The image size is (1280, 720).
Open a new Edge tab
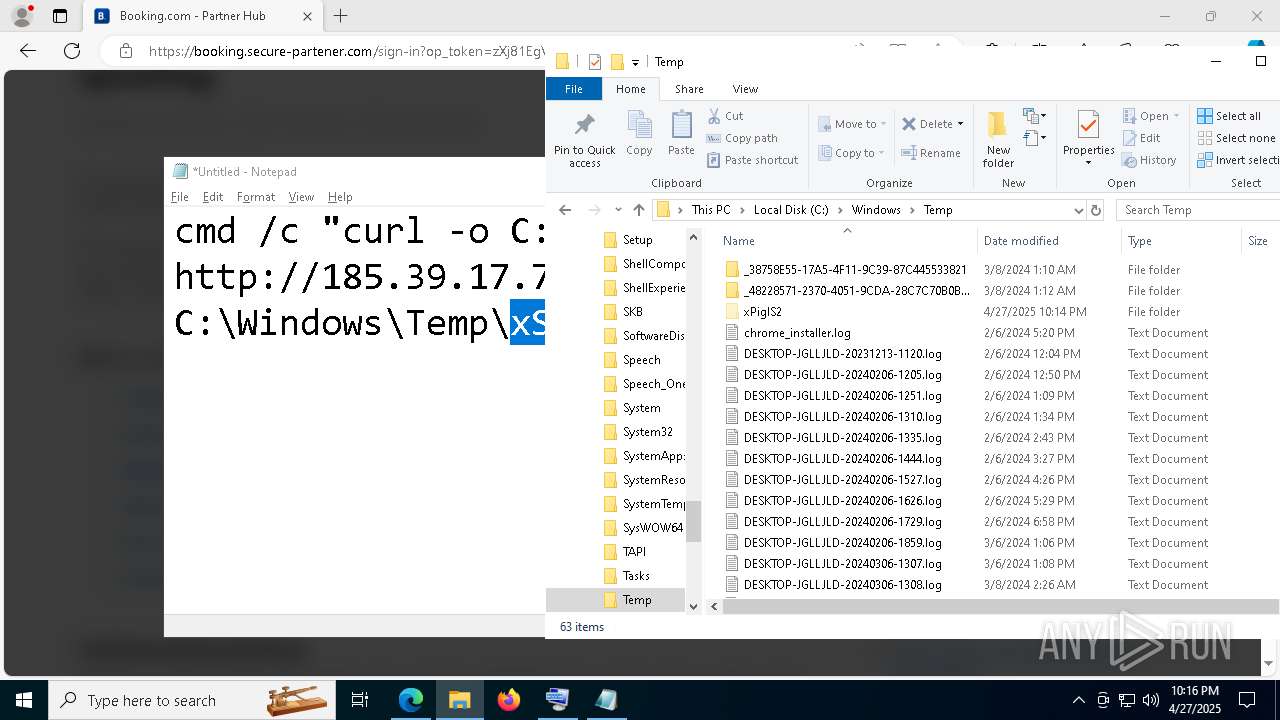[341, 16]
